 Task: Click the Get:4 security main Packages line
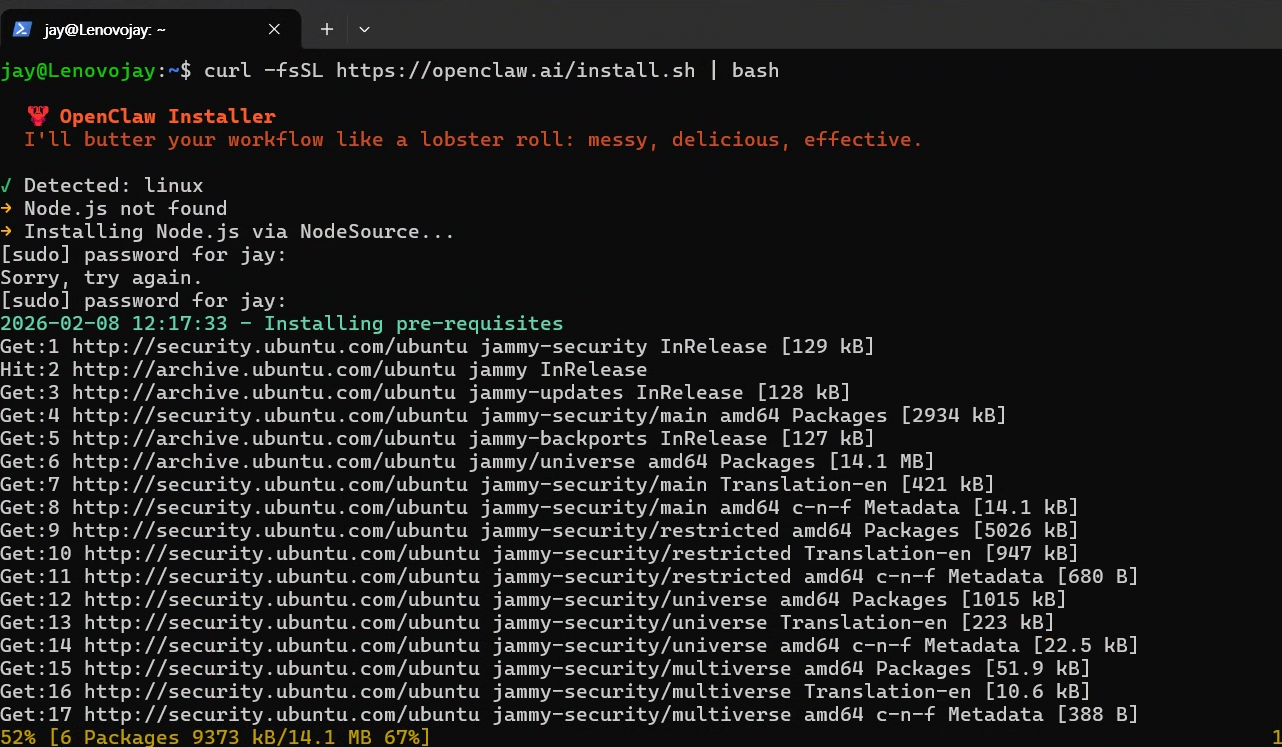(503, 415)
